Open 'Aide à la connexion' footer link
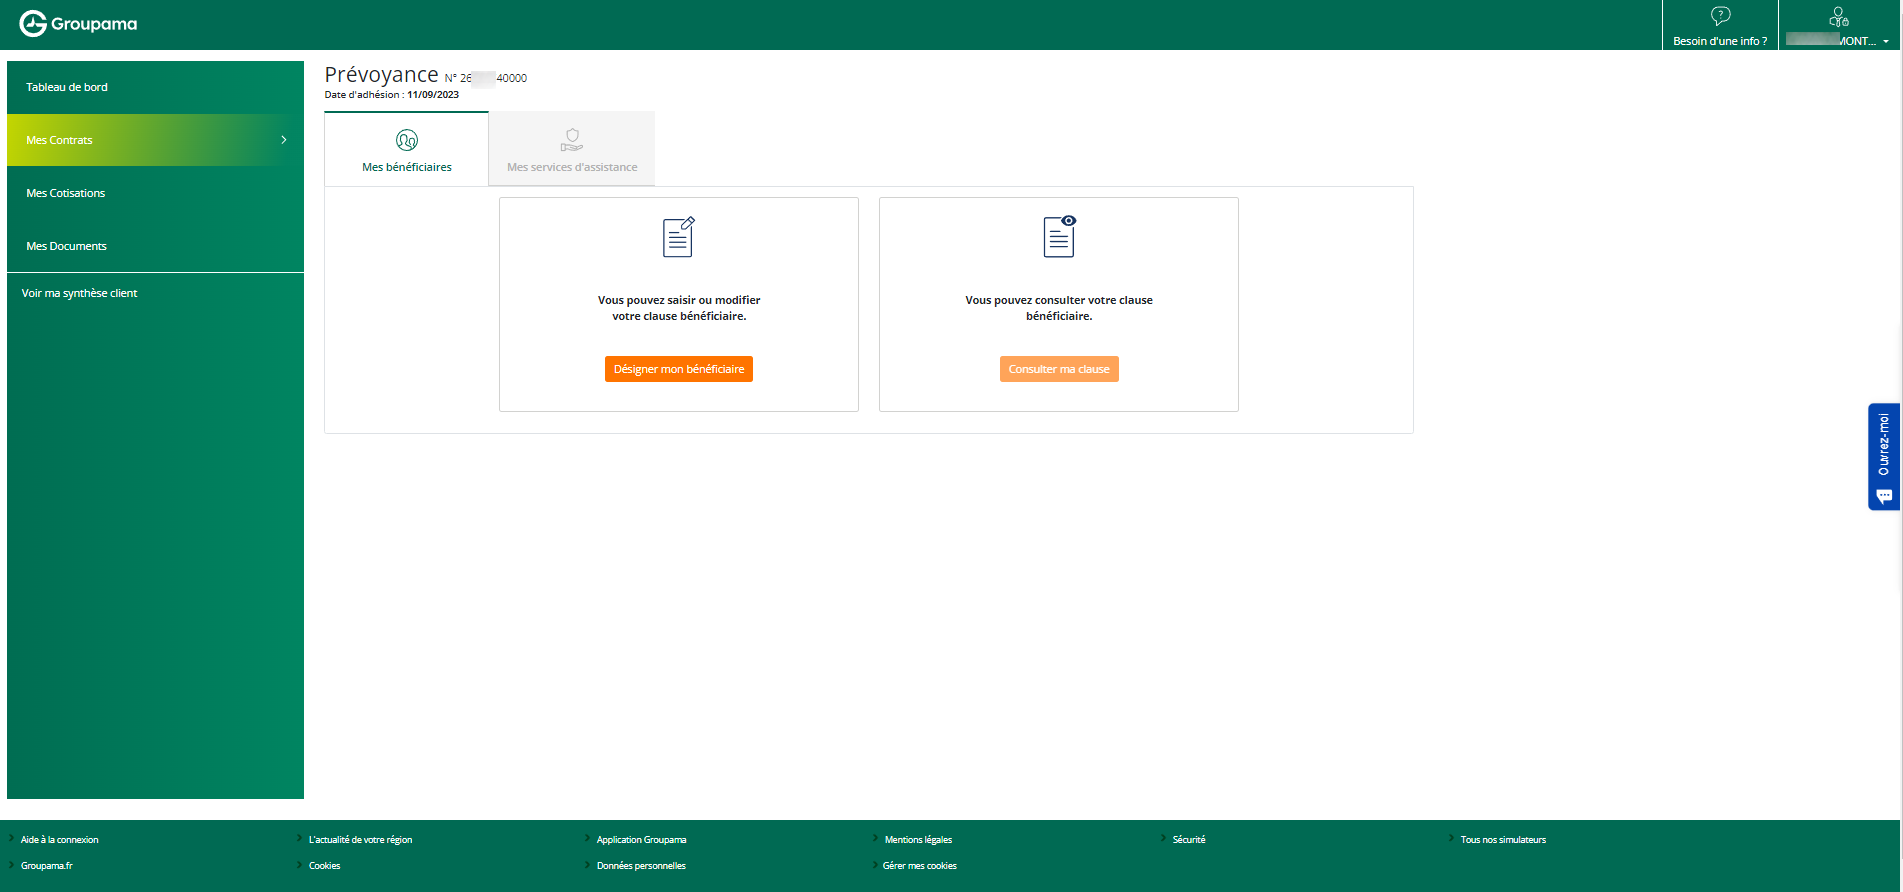Screen dimensions: 1903x892 click(60, 840)
